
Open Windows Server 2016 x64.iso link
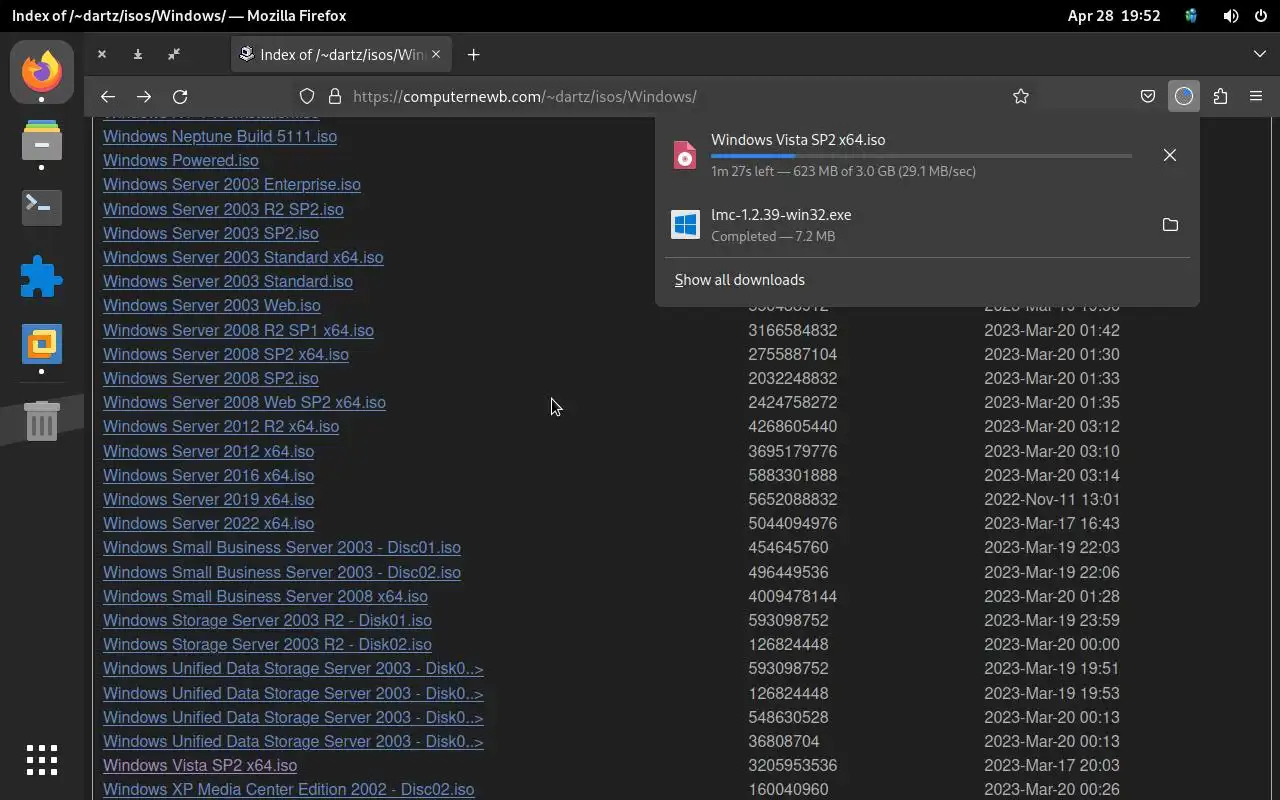208,475
